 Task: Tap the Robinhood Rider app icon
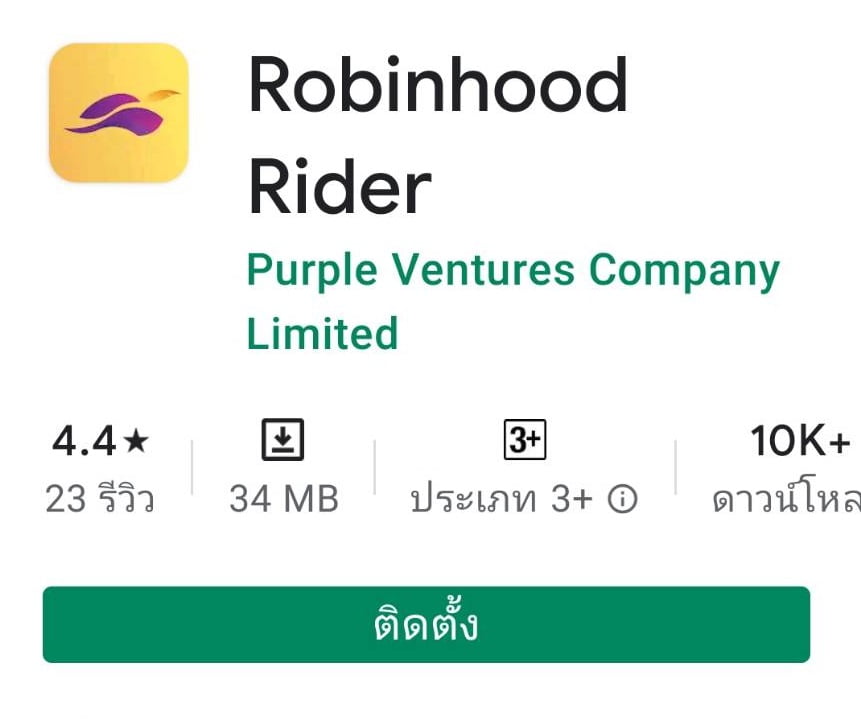[119, 113]
